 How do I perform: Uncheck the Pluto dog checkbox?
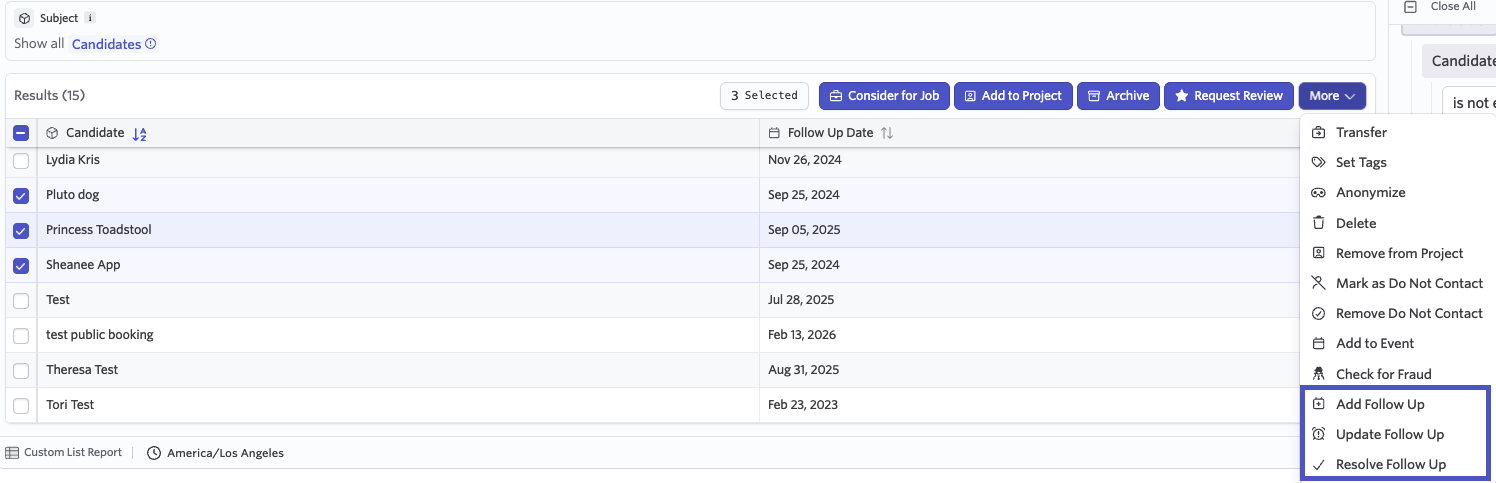(x=21, y=195)
